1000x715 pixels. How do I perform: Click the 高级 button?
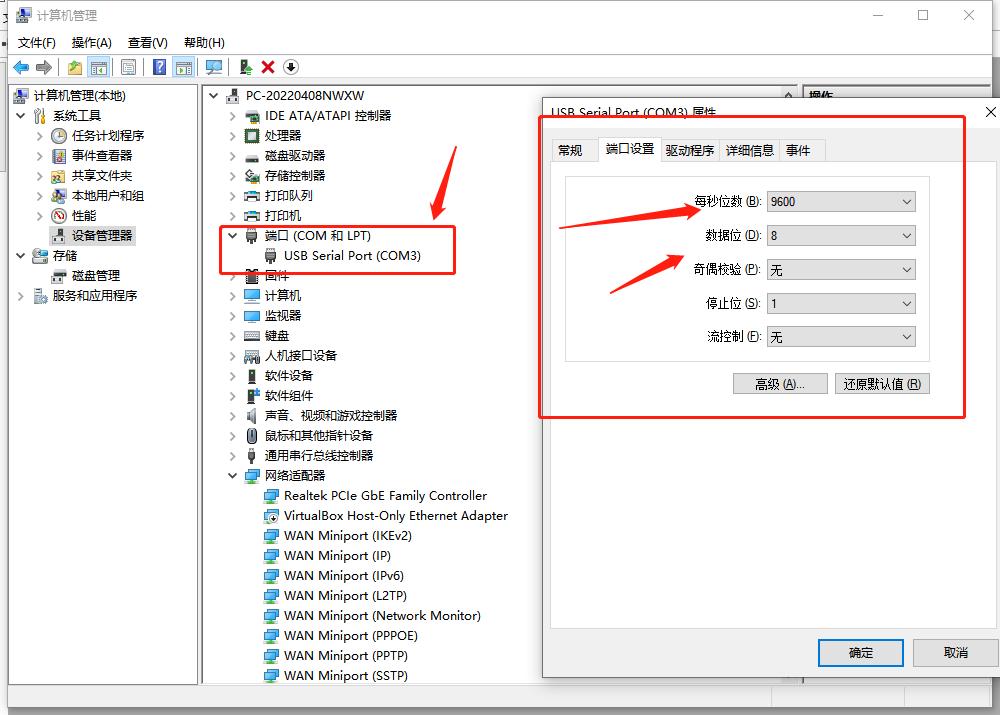click(x=780, y=383)
